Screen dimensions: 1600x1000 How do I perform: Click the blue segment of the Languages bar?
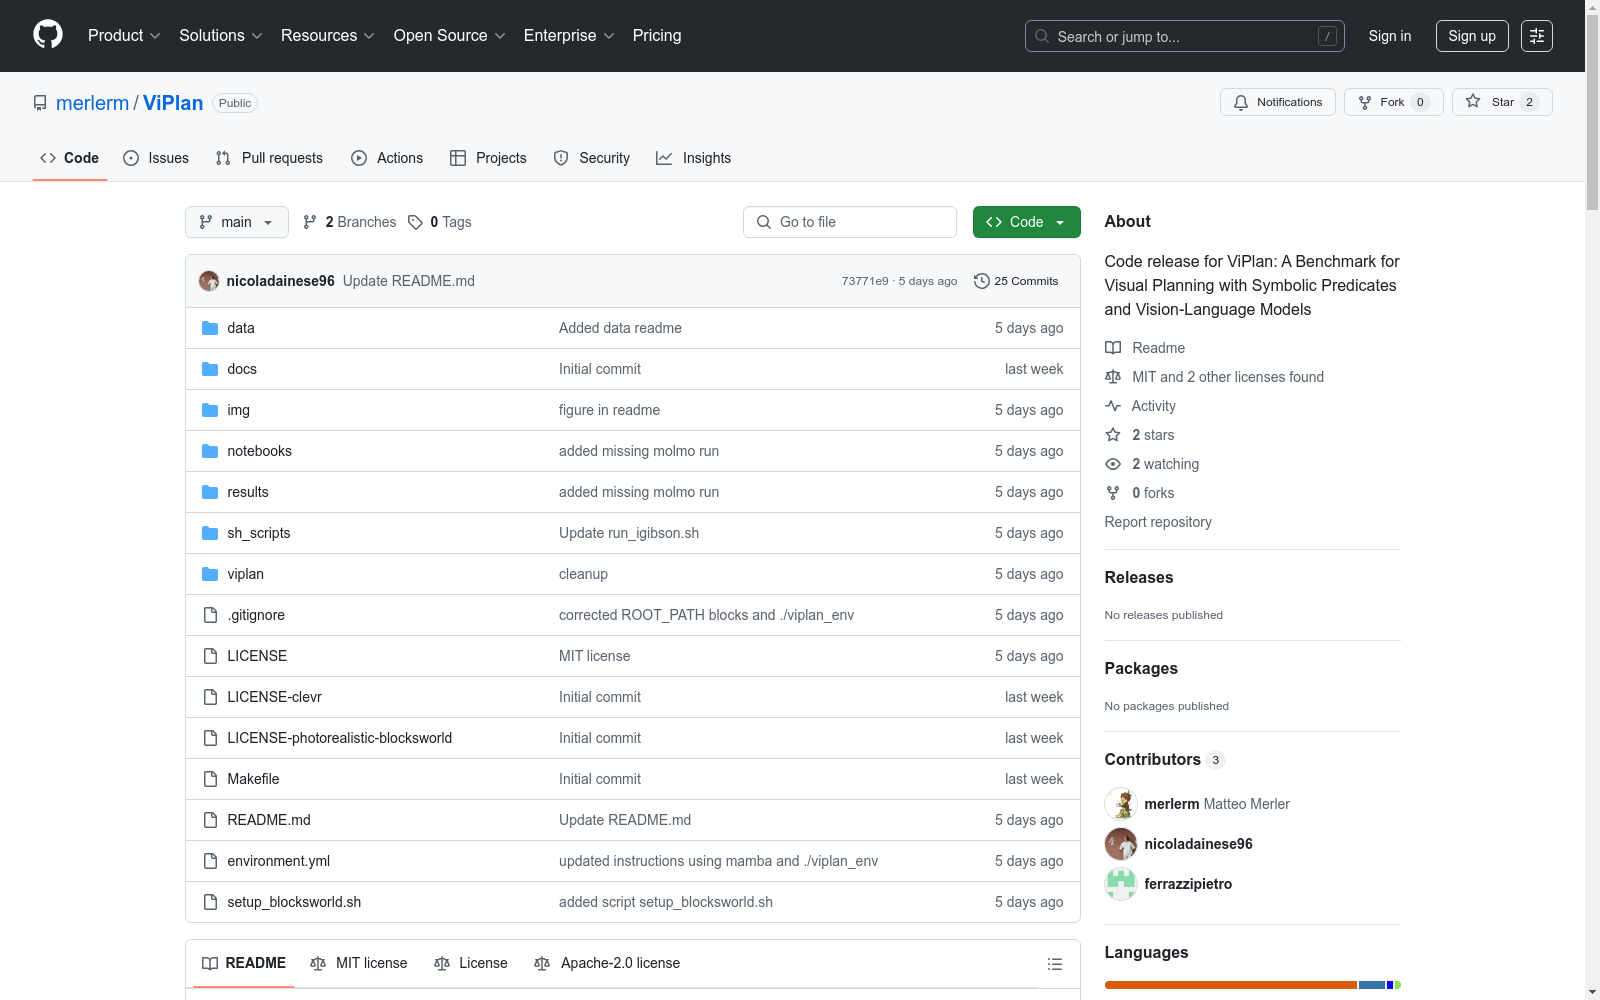point(1371,985)
